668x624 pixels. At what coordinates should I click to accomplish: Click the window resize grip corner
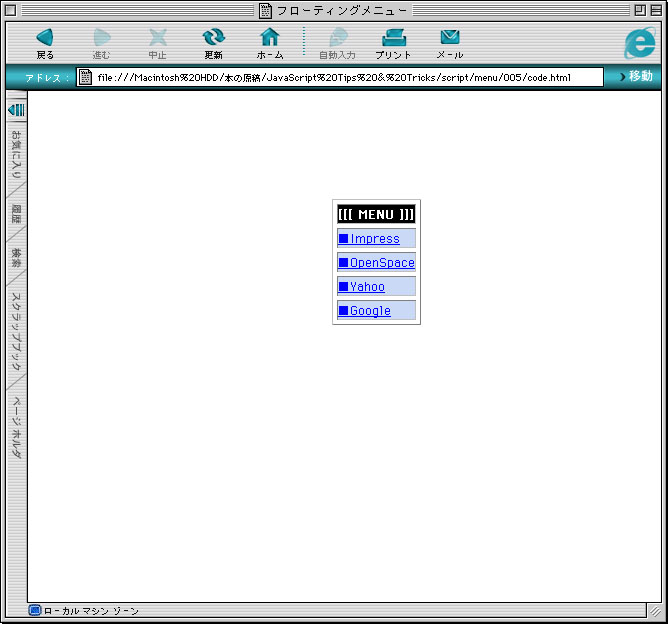[x=655, y=611]
